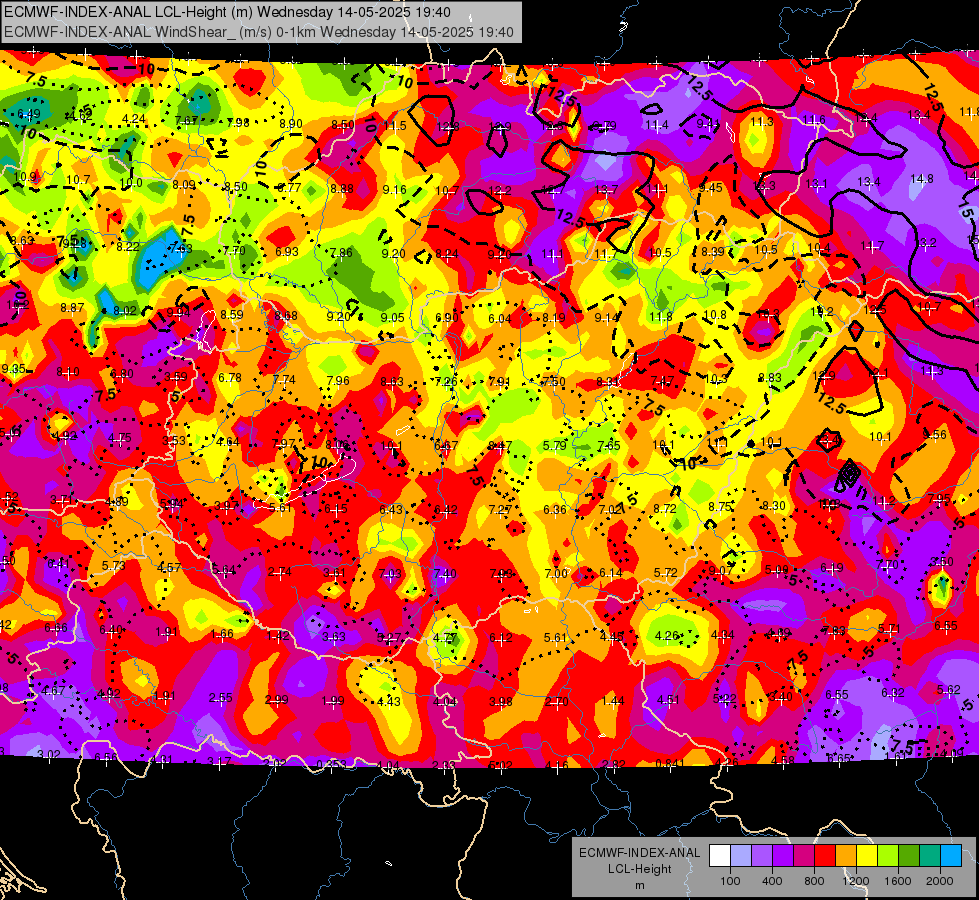979x900 pixels.
Task: Click the grid value '7.27'
Action: (500, 510)
